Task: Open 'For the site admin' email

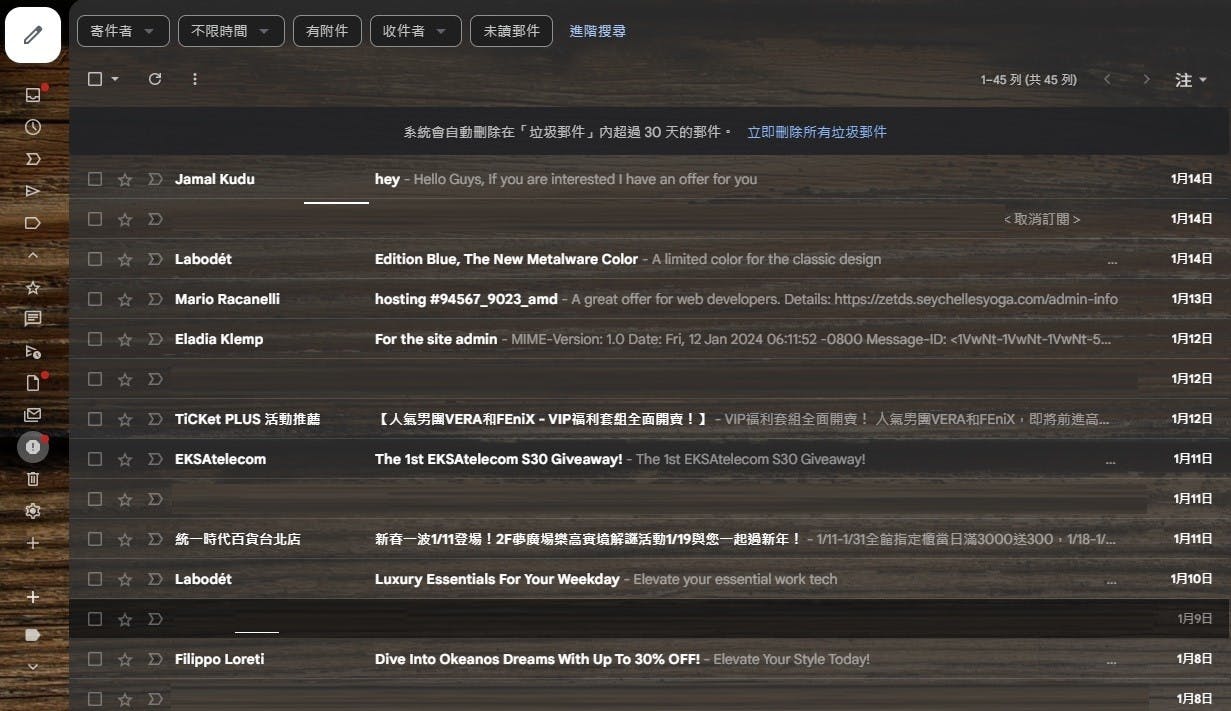Action: pyautogui.click(x=650, y=339)
